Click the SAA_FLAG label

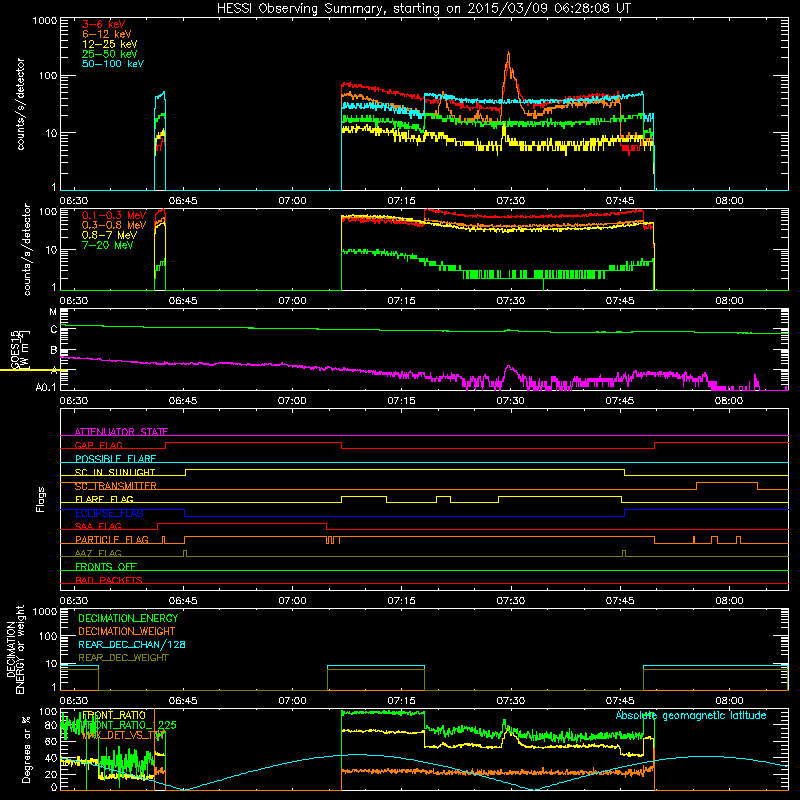[x=98, y=526]
